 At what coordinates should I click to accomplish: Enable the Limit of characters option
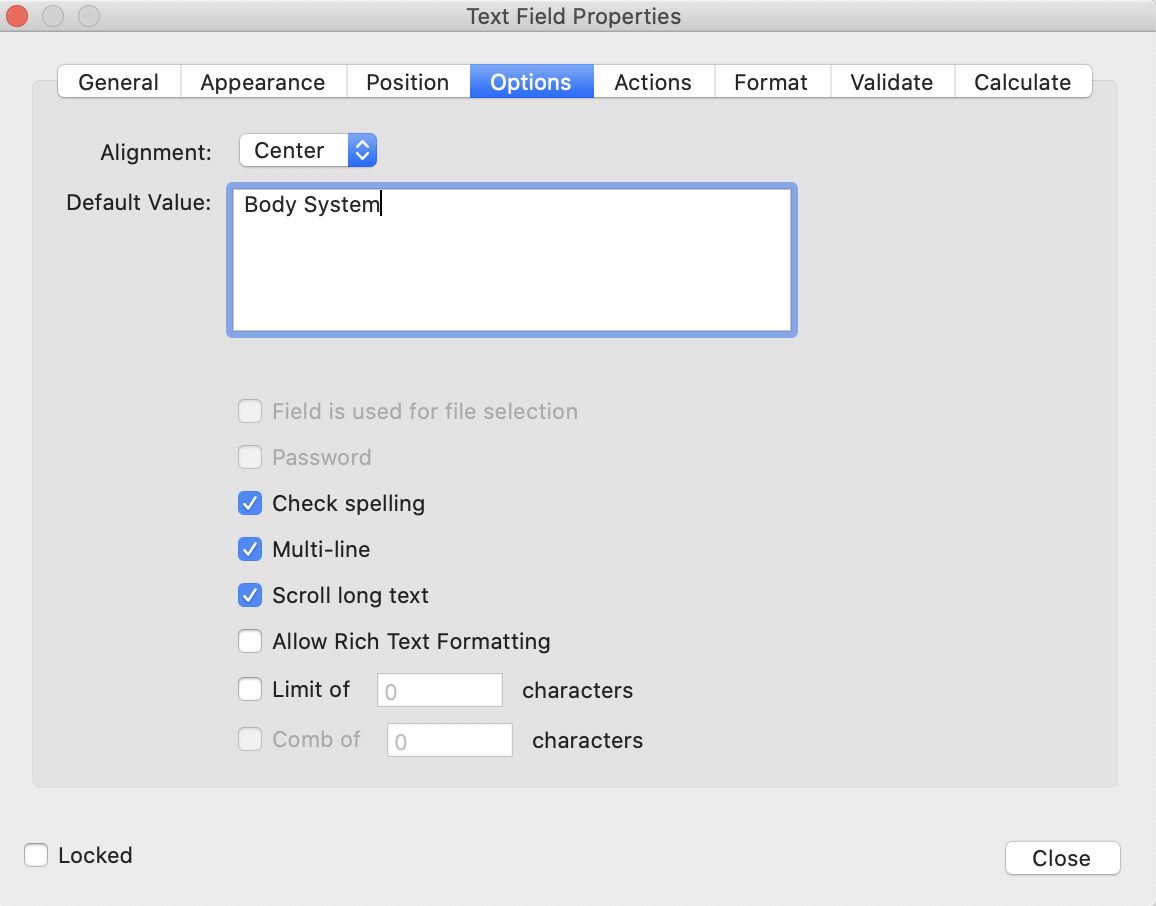tap(249, 689)
